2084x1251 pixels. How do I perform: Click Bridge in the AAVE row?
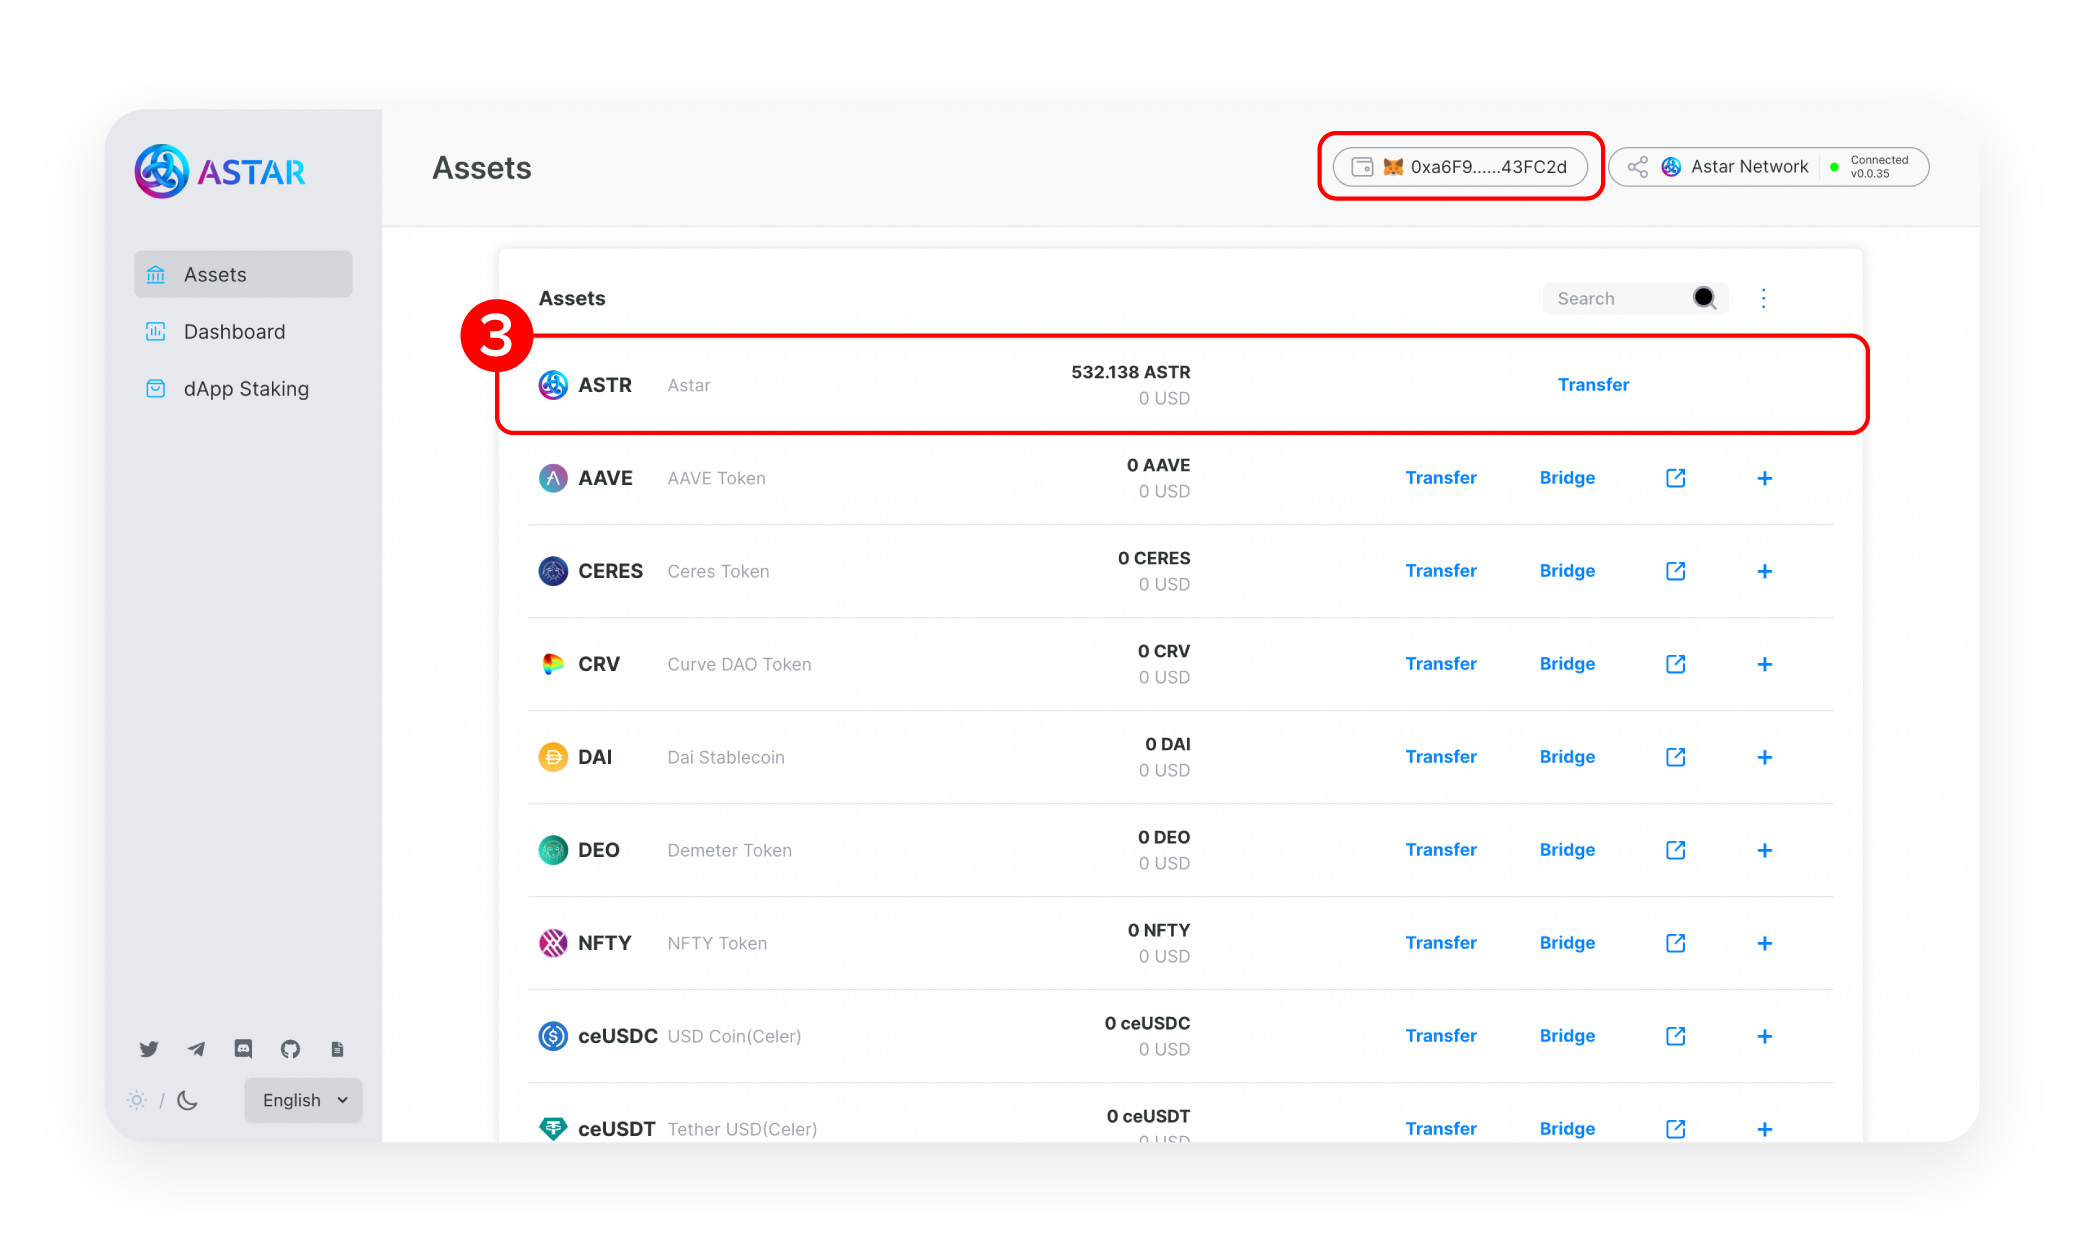click(1567, 478)
